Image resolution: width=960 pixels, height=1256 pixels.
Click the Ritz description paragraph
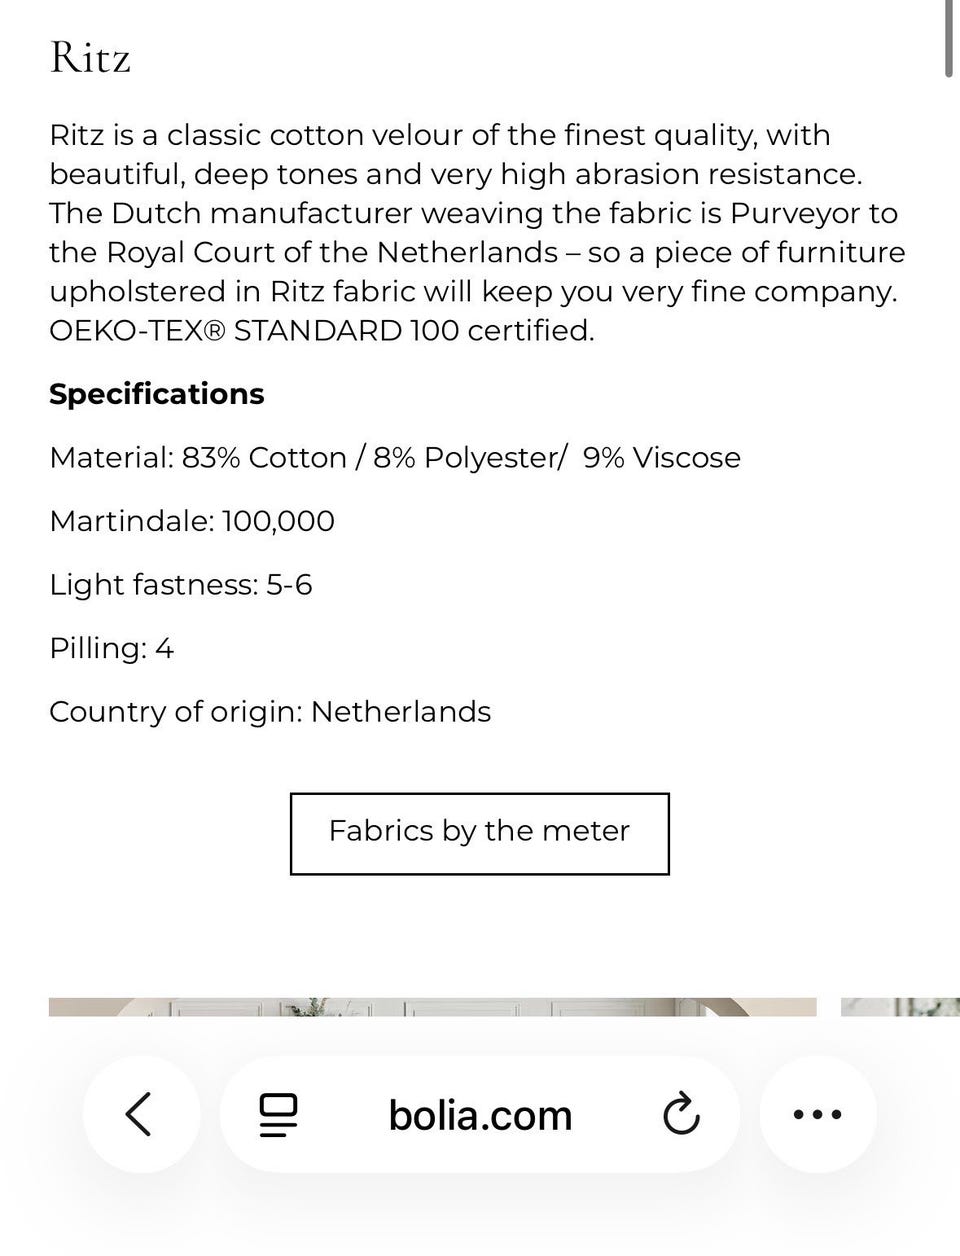[478, 233]
